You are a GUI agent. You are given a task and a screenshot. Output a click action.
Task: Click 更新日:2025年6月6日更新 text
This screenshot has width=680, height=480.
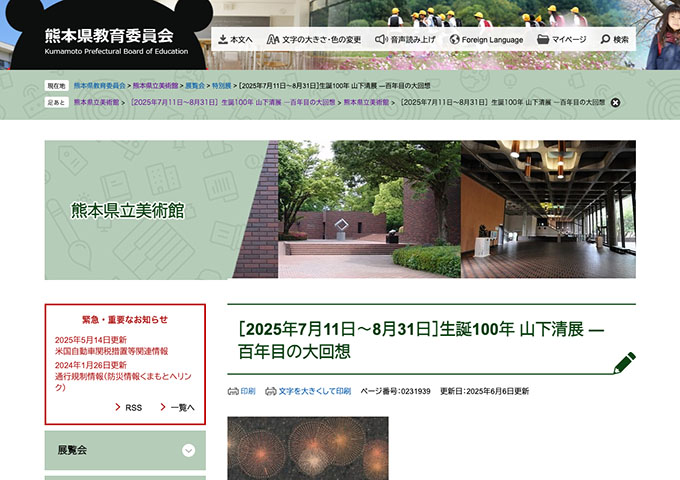click(484, 391)
